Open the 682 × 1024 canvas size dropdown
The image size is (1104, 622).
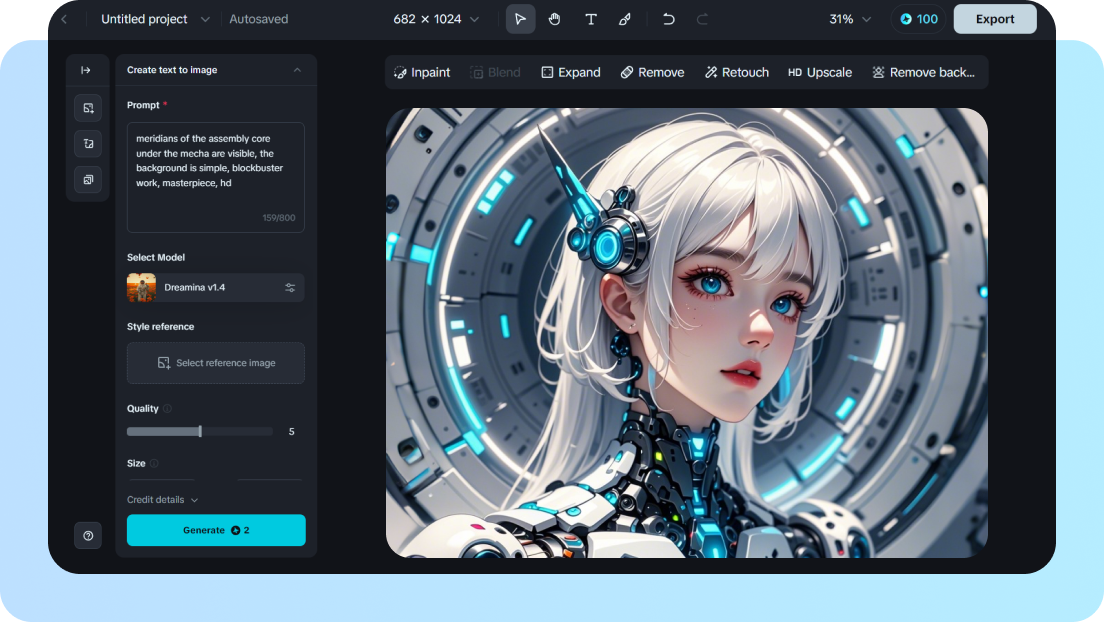436,19
